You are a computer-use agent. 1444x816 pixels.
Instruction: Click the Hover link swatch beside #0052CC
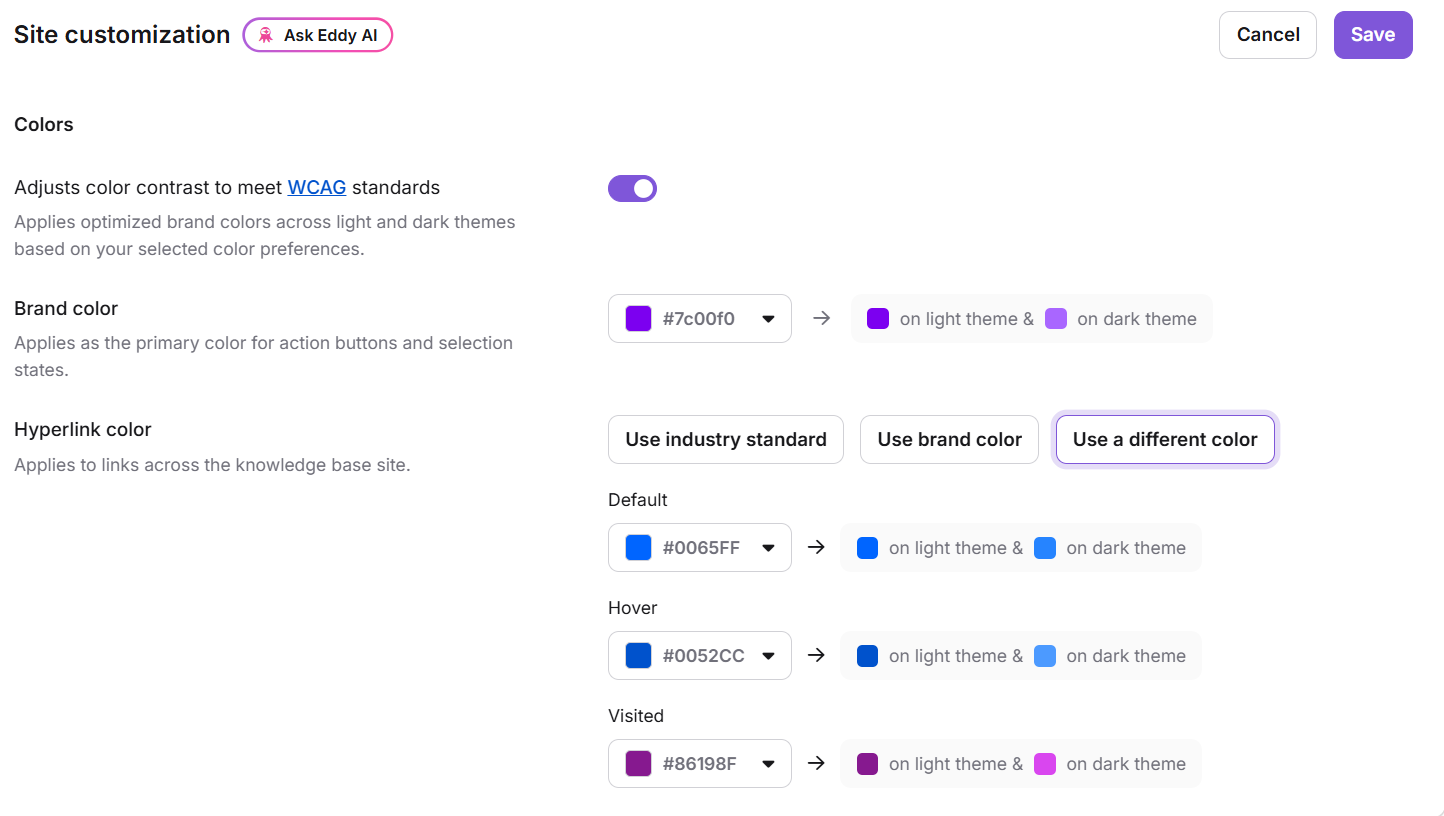[x=638, y=656]
